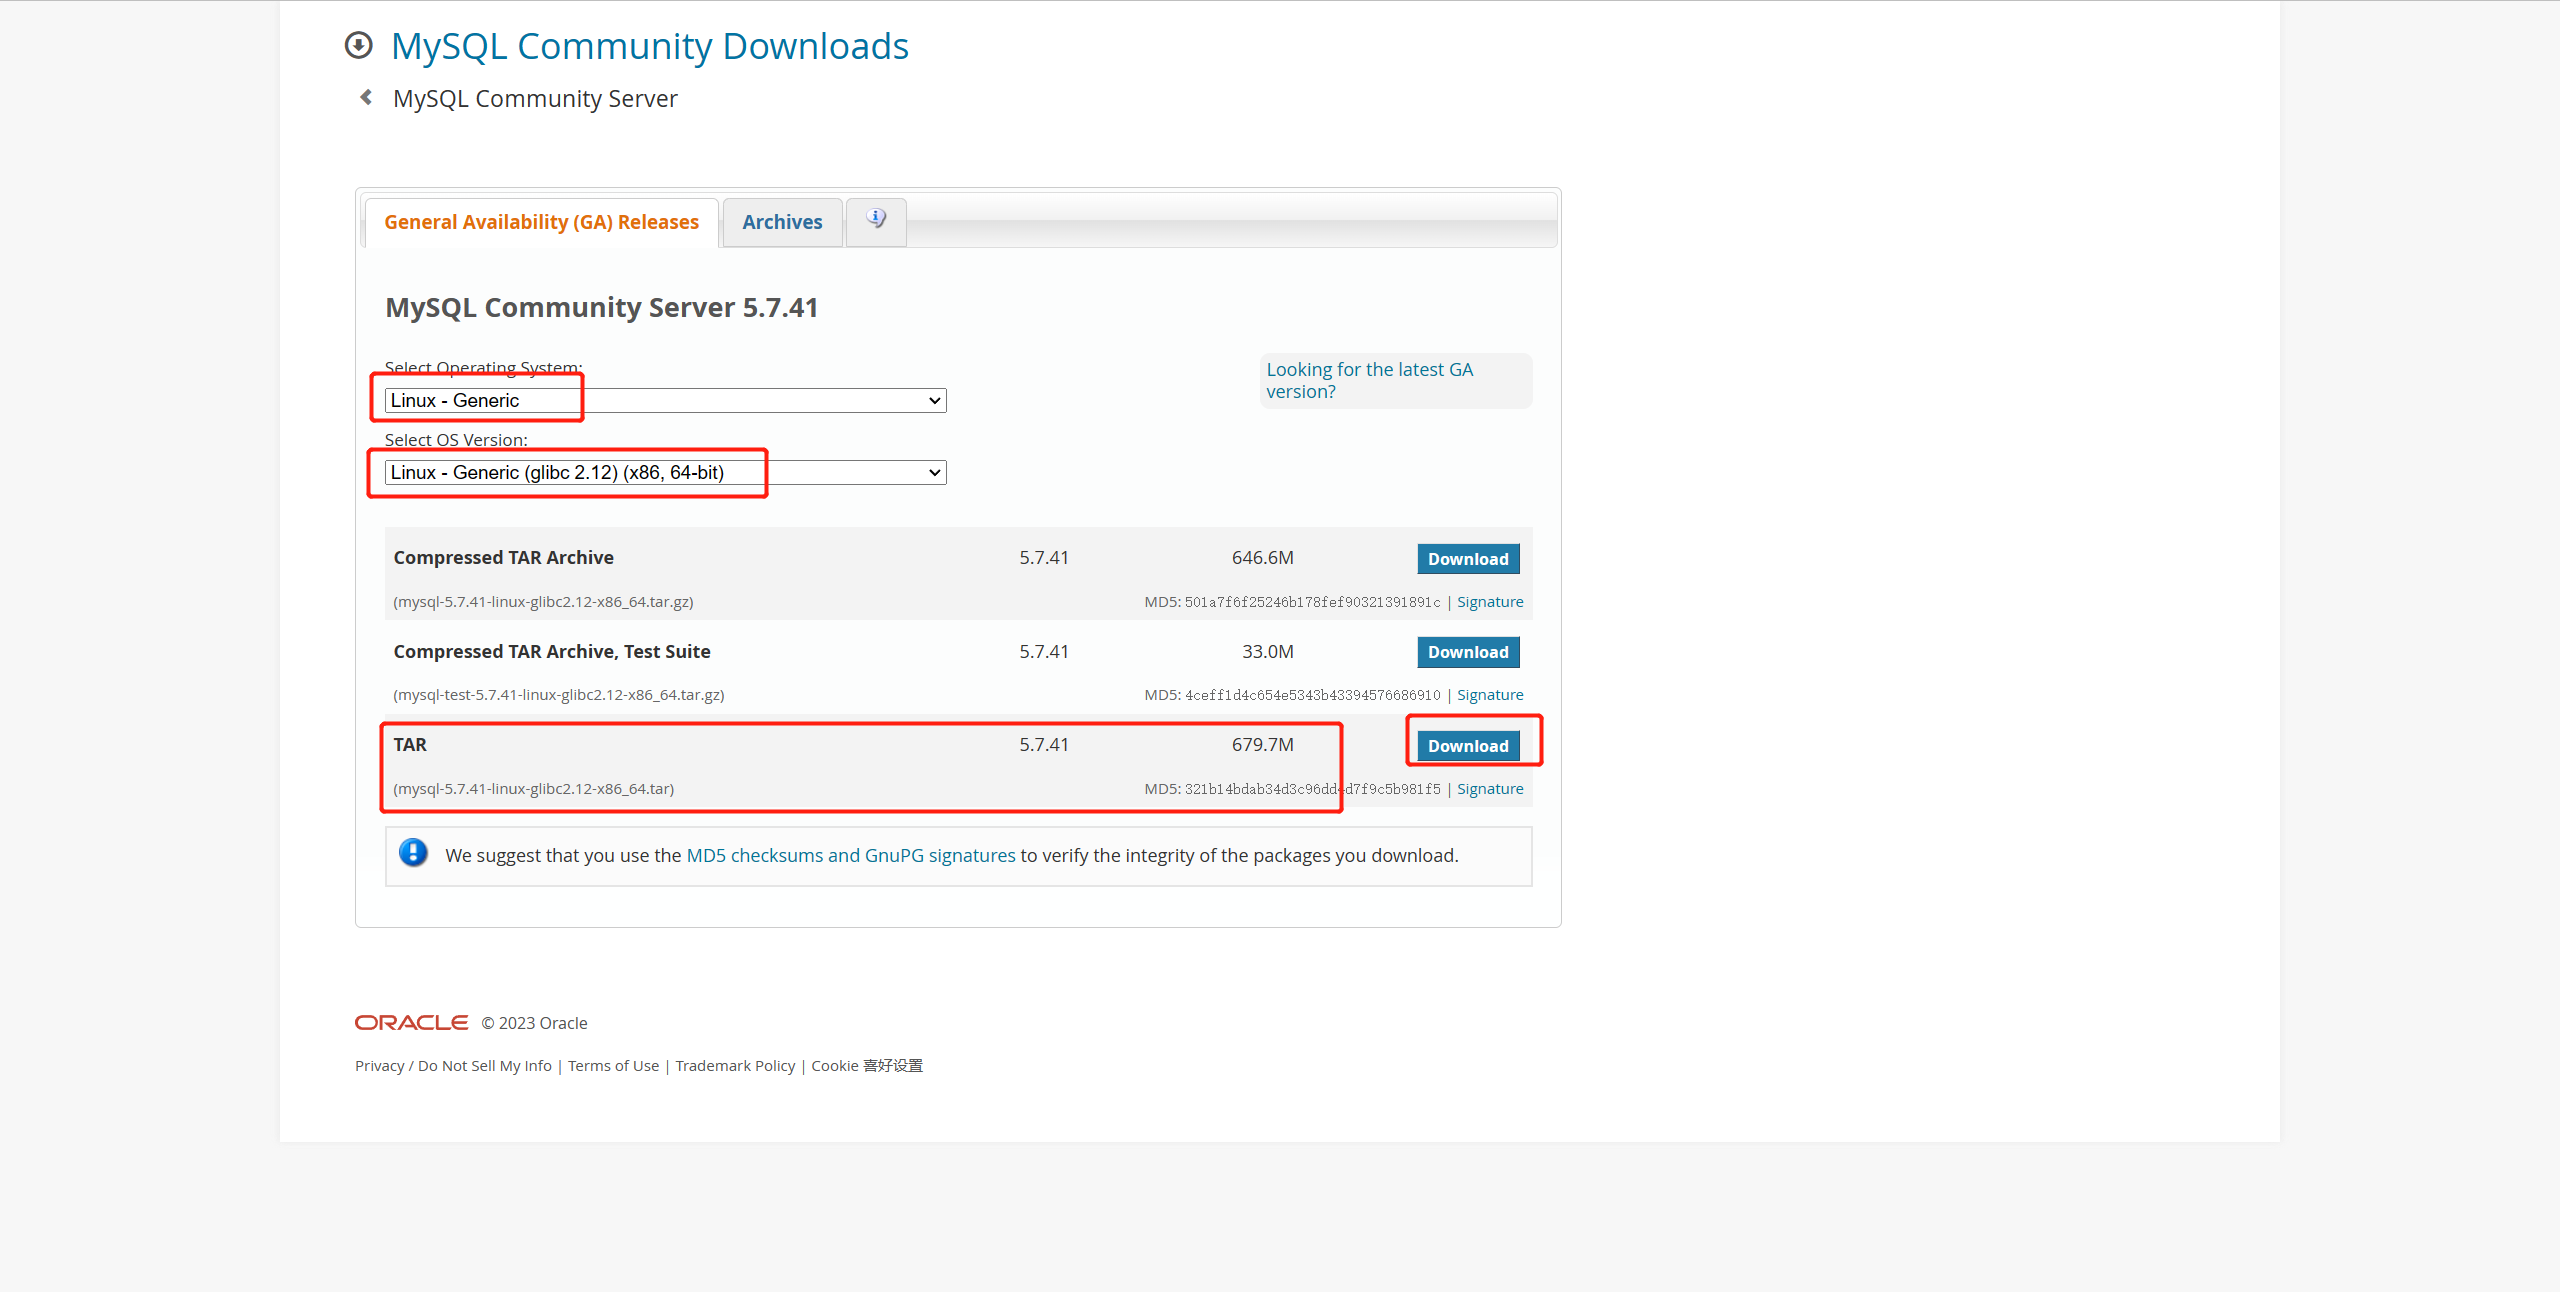Select the General Availability (GA) Releases tab

pos(539,221)
